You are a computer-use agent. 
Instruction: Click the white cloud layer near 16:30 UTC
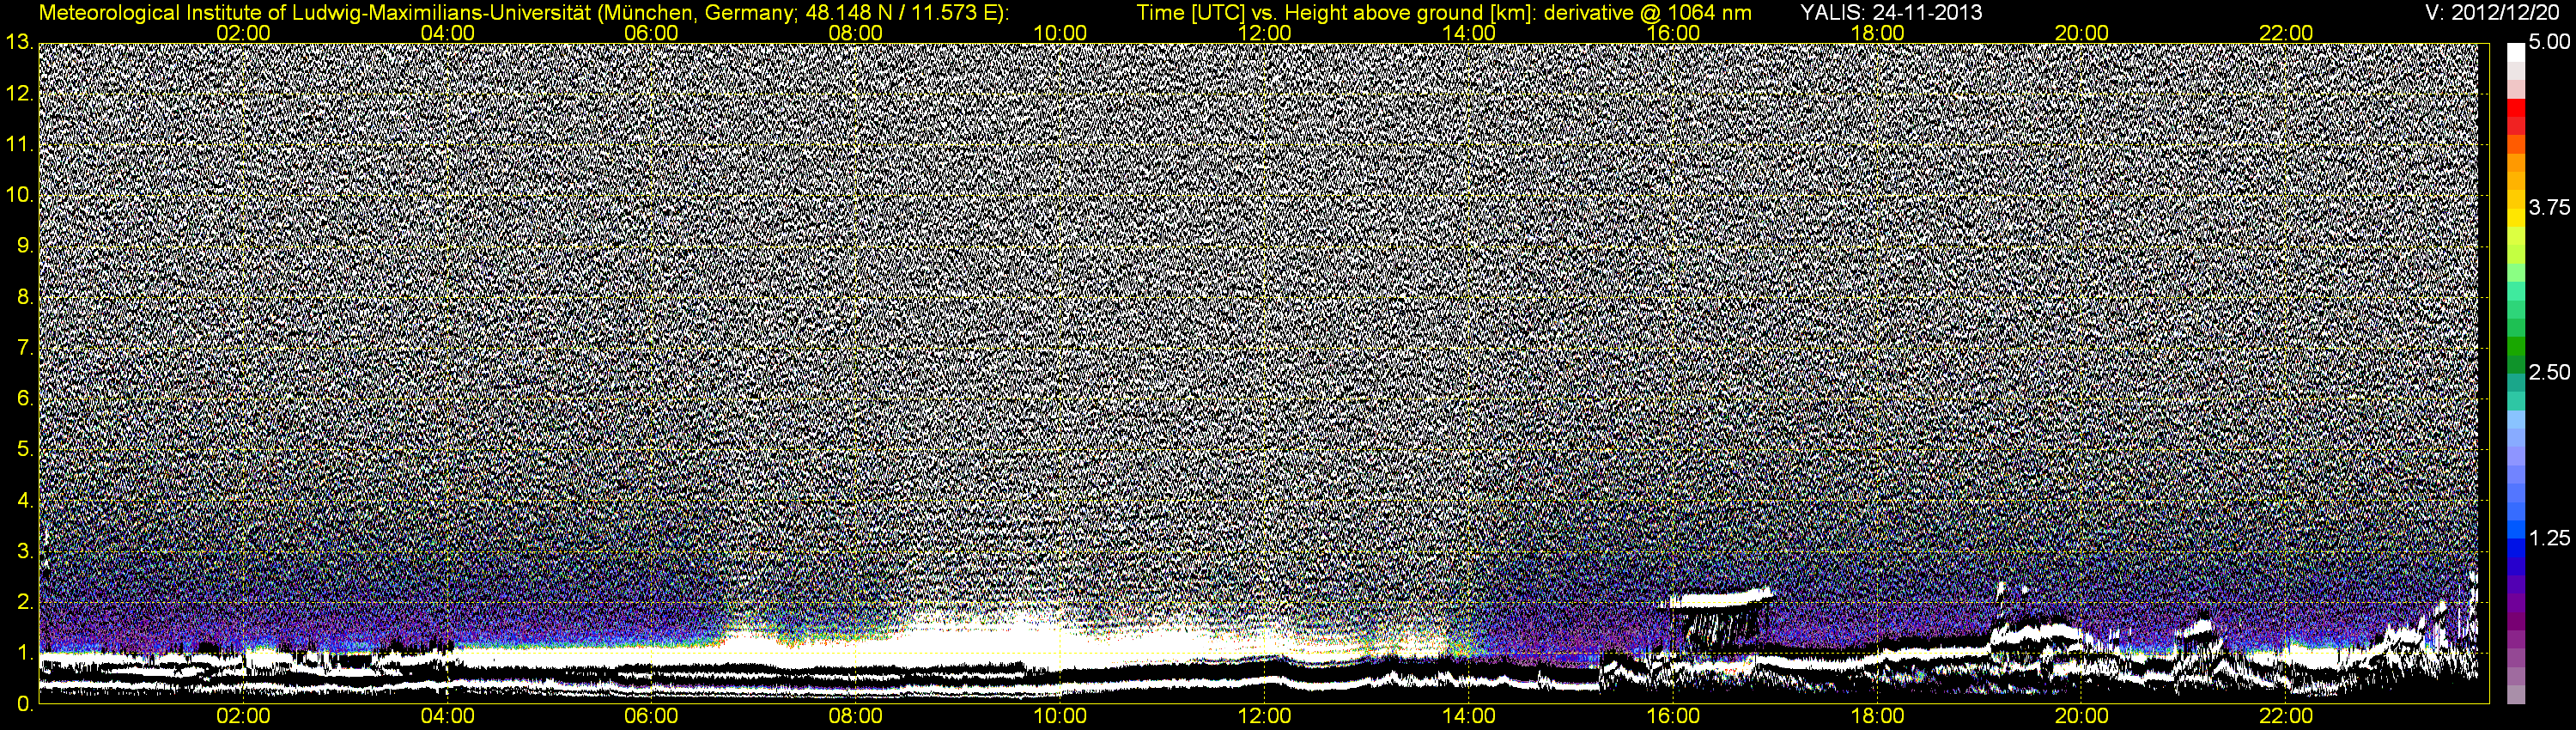[x=1721, y=600]
